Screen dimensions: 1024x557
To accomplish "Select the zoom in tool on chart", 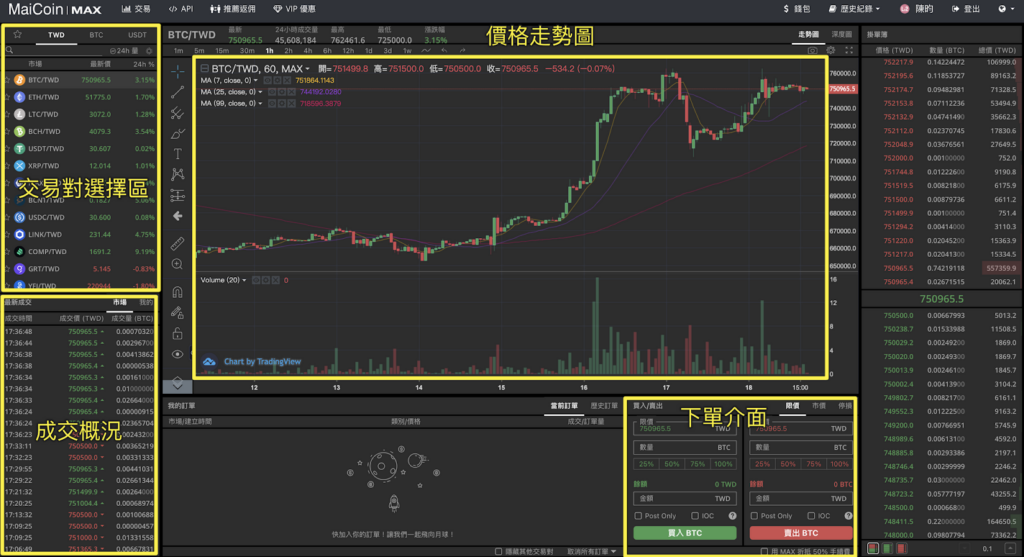I will [177, 264].
